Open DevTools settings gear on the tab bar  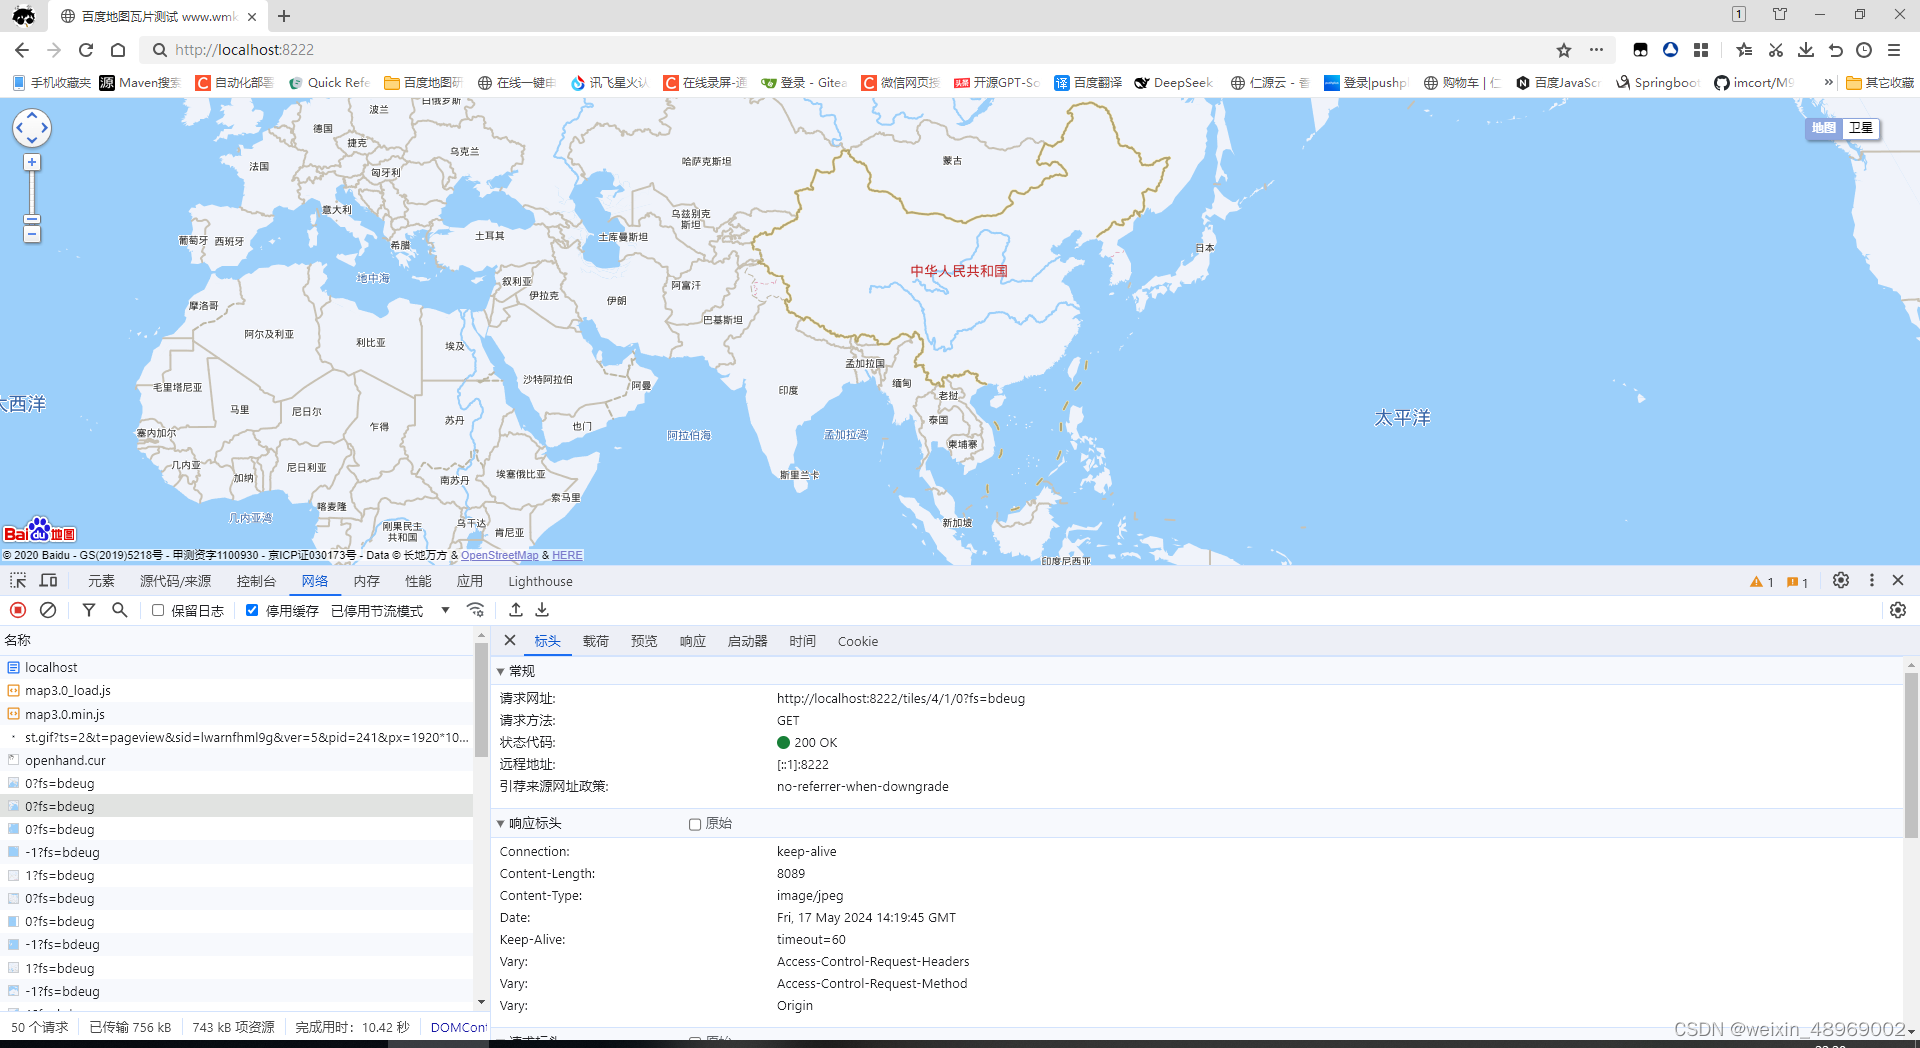pos(1841,581)
